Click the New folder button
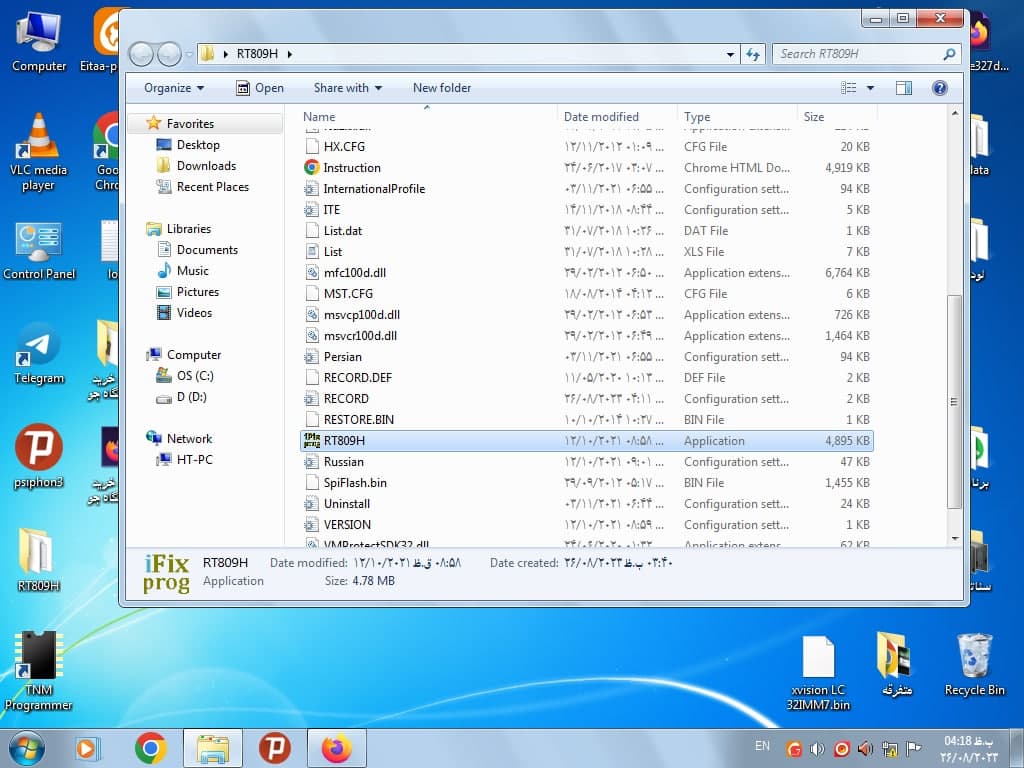 [441, 88]
